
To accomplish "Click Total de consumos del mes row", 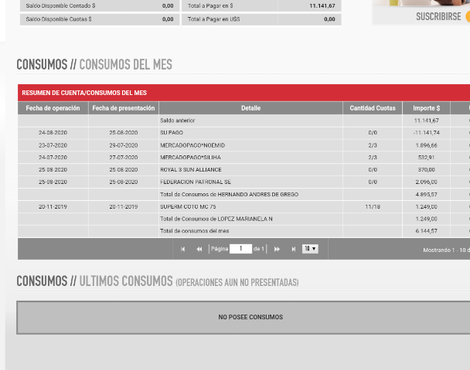I will (x=244, y=231).
